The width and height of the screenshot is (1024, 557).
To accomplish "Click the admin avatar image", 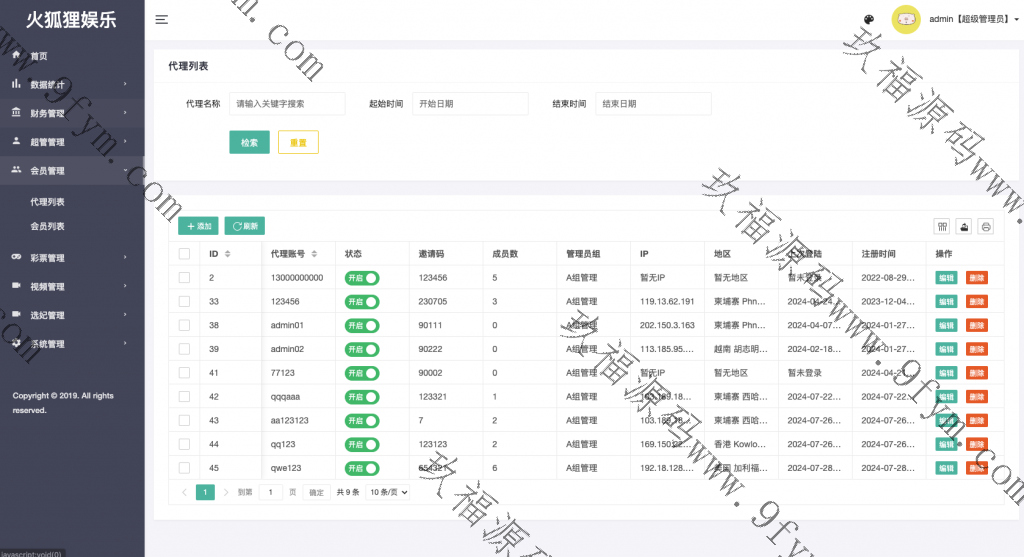I will click(905, 19).
